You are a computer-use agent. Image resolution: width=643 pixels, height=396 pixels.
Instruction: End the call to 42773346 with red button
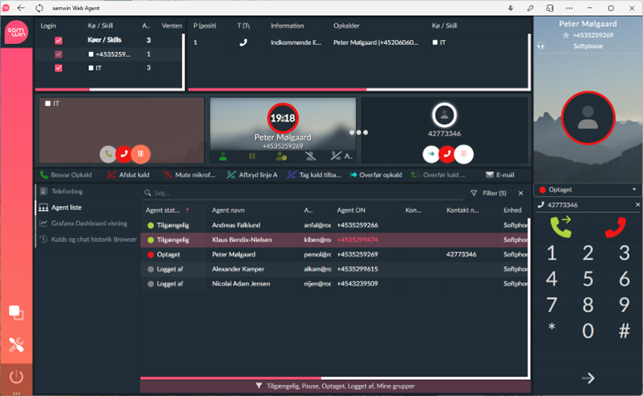pyautogui.click(x=447, y=154)
